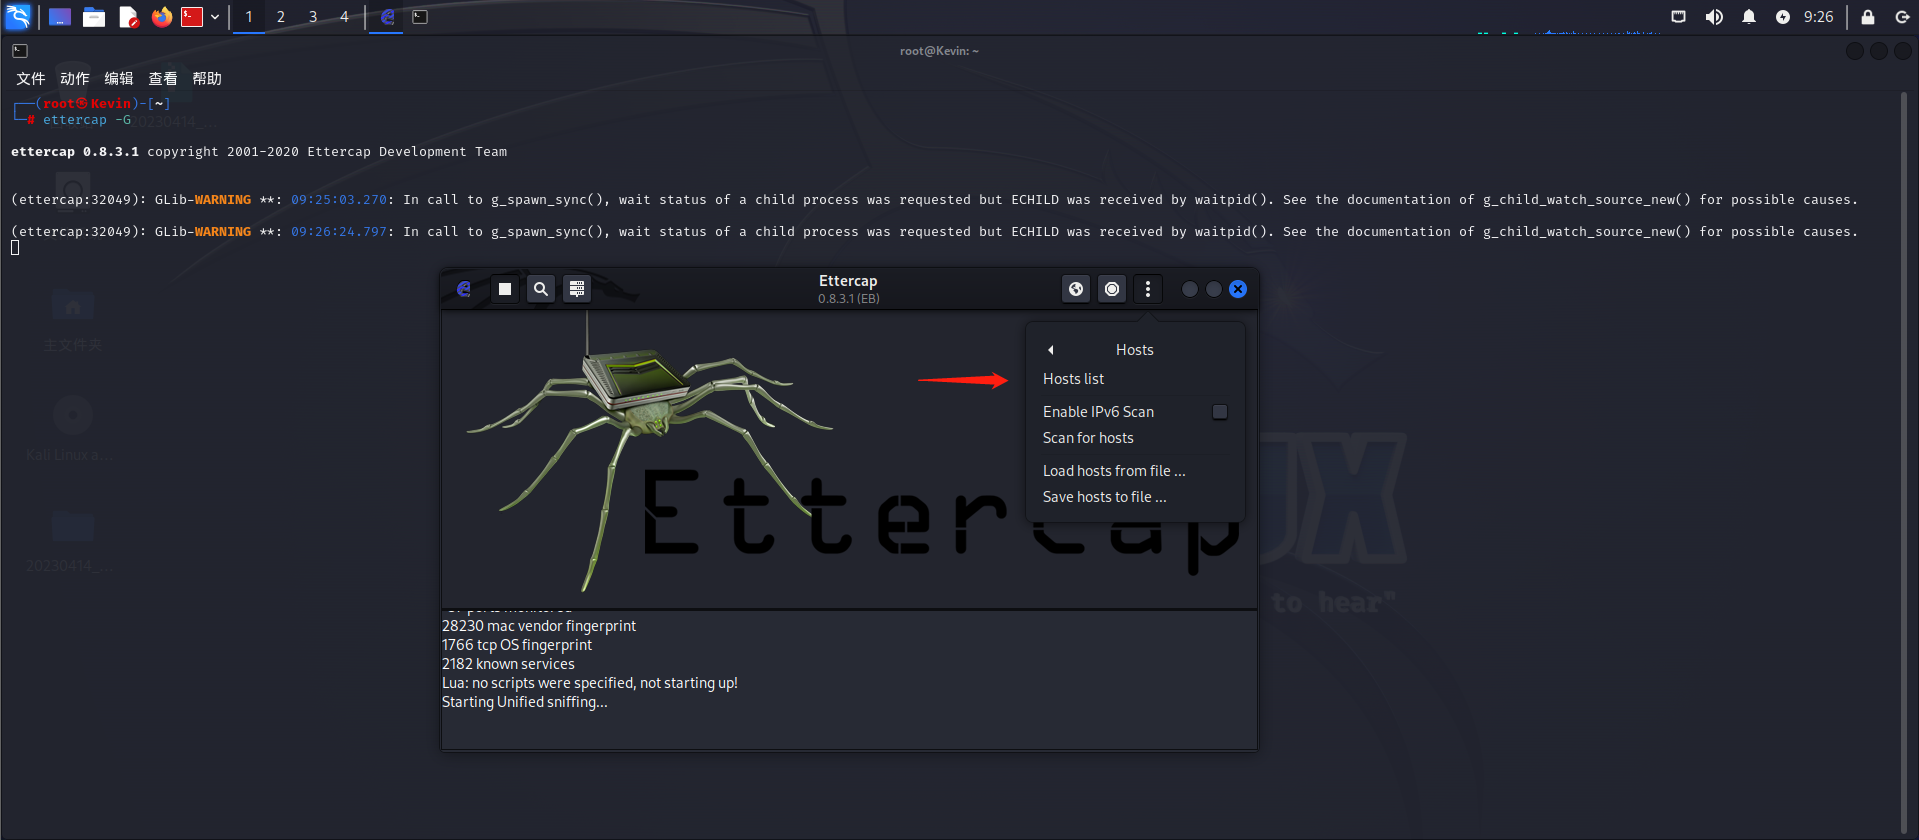The image size is (1919, 840).
Task: Click 'Starting Unified sniffing...' log line
Action: [525, 702]
